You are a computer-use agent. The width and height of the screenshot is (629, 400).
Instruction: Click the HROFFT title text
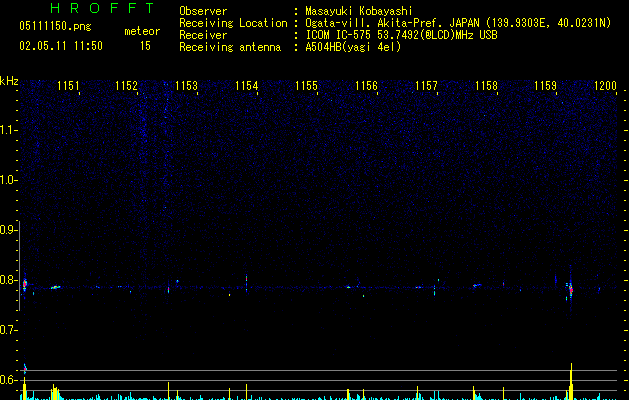pyautogui.click(x=103, y=8)
